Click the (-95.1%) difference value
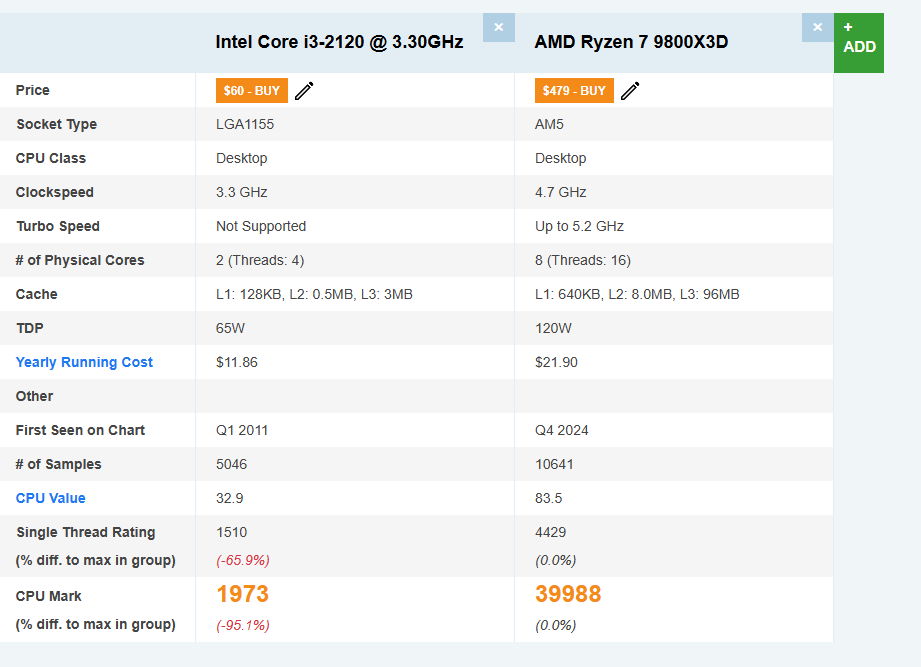Viewport: 921px width, 667px height. (243, 626)
